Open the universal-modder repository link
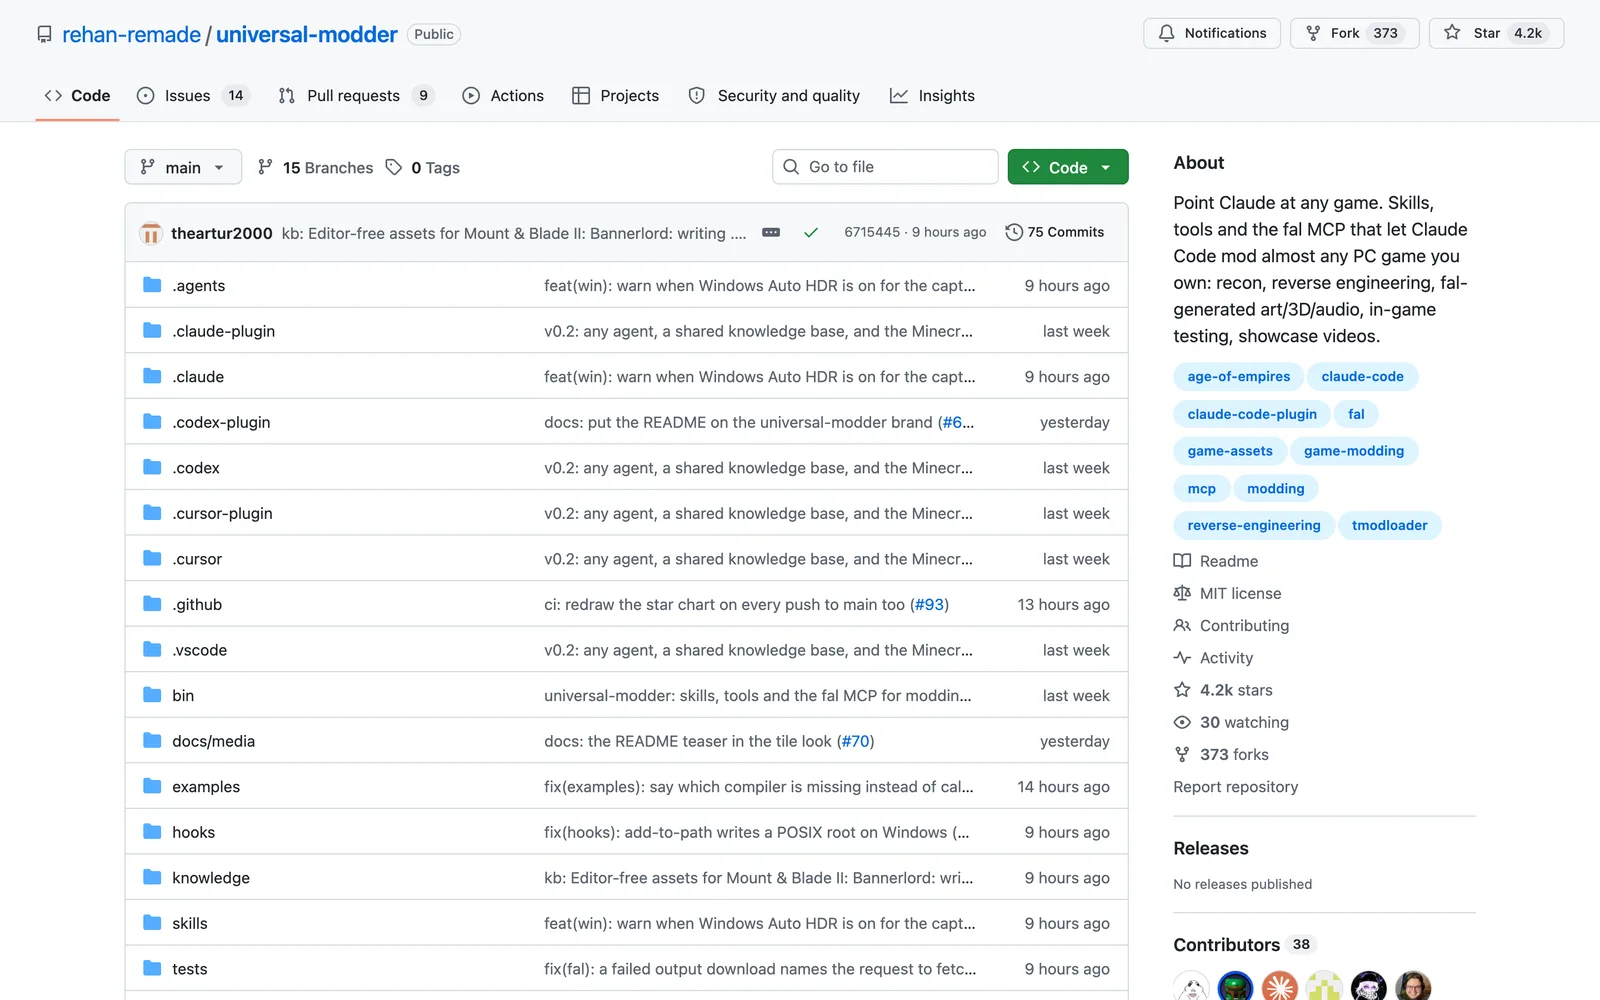The height and width of the screenshot is (1000, 1600). [x=307, y=34]
